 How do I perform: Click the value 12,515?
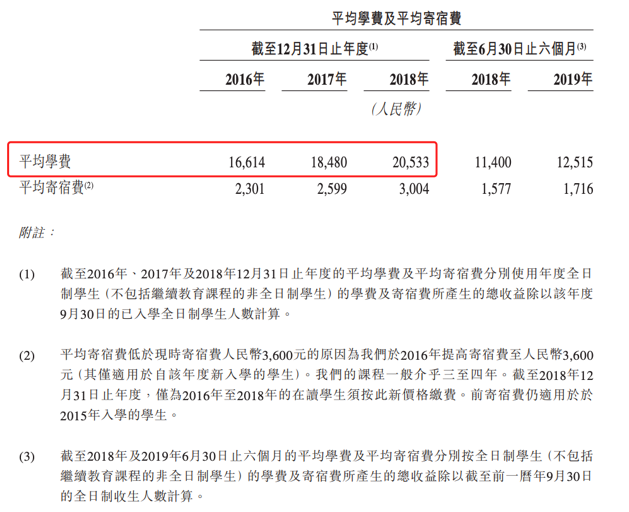coord(575,162)
